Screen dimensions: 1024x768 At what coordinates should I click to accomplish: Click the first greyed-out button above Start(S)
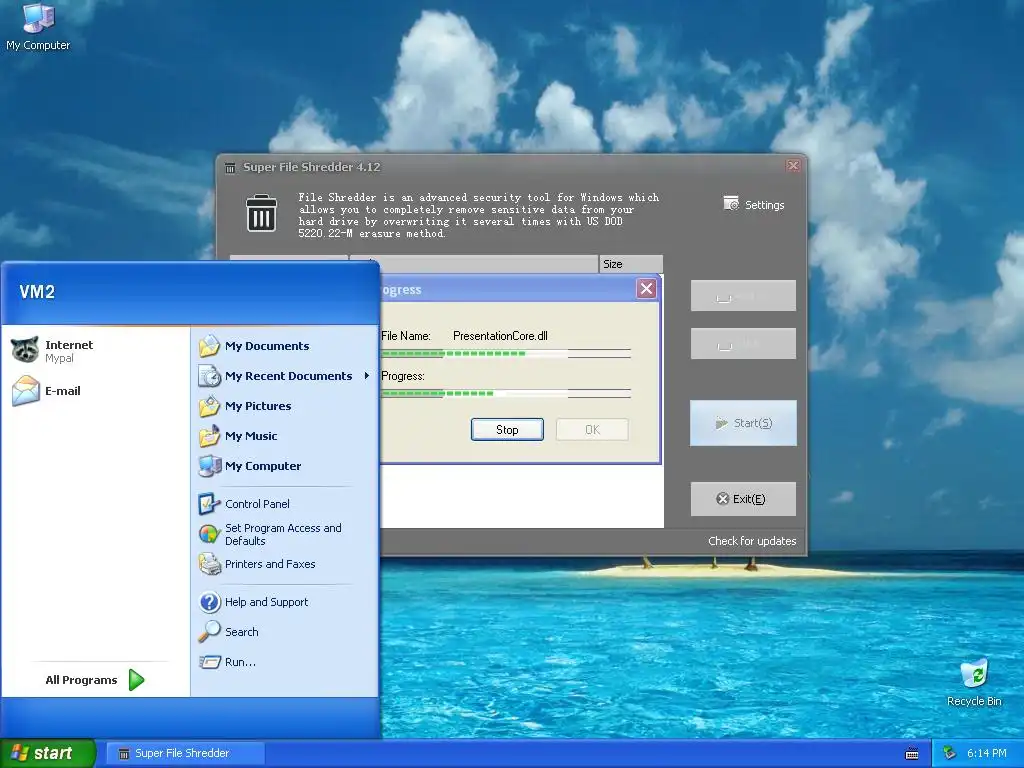[x=743, y=296]
